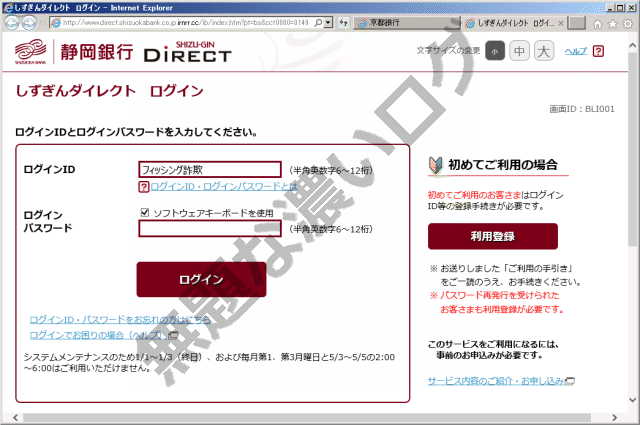
Task: Click the vertical scrollbar up arrow
Action: coord(632,45)
